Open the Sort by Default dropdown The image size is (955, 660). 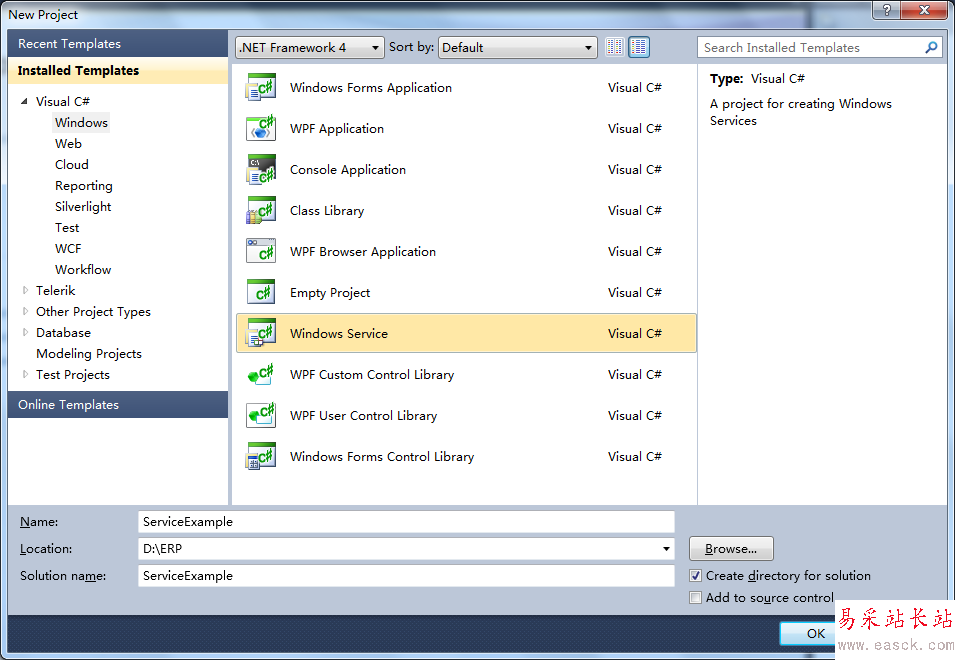[517, 47]
